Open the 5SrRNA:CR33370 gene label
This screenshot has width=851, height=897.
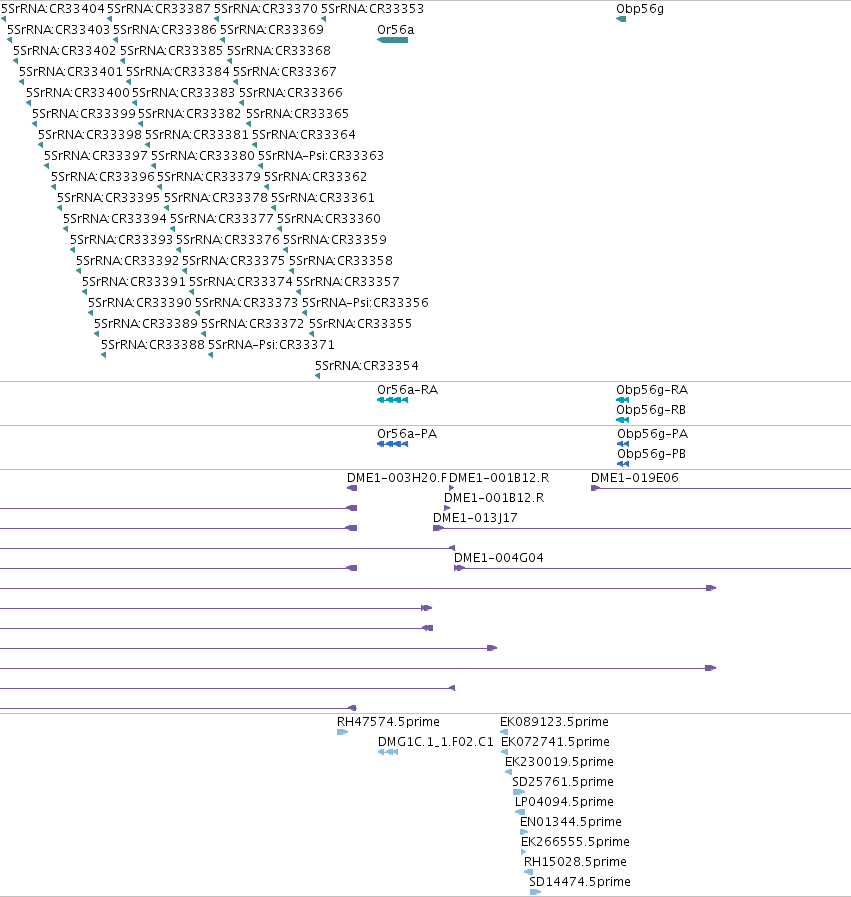(266, 9)
